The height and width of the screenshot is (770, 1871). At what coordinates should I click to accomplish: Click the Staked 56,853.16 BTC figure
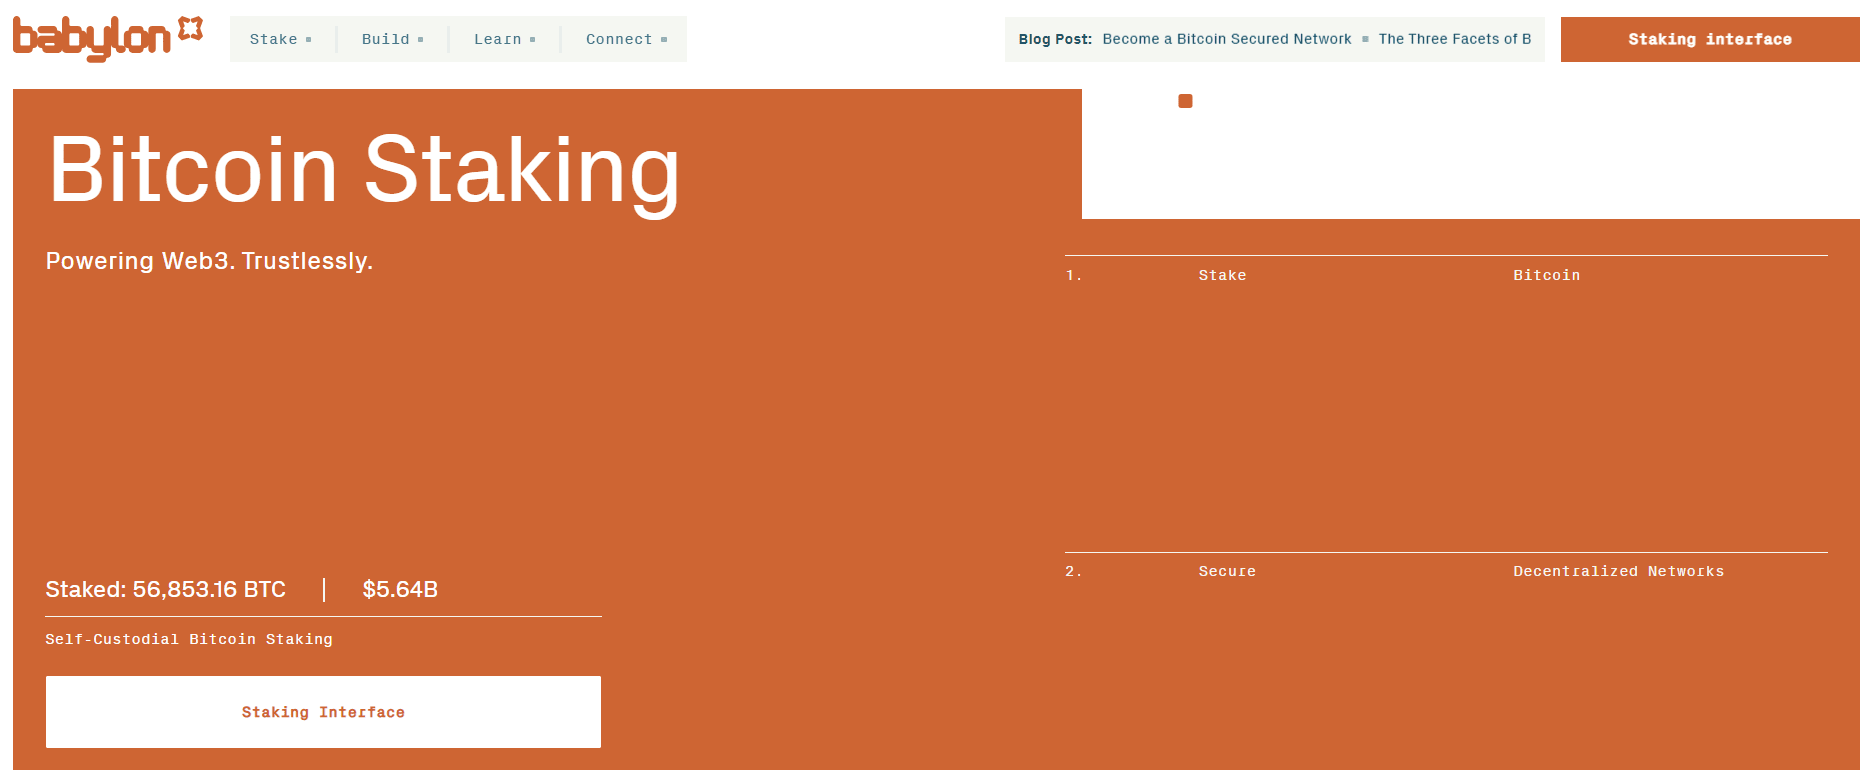(166, 590)
